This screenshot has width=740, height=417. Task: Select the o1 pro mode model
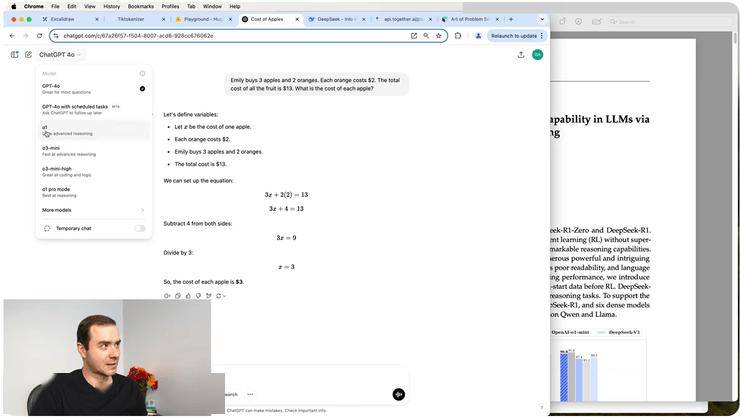point(93,192)
